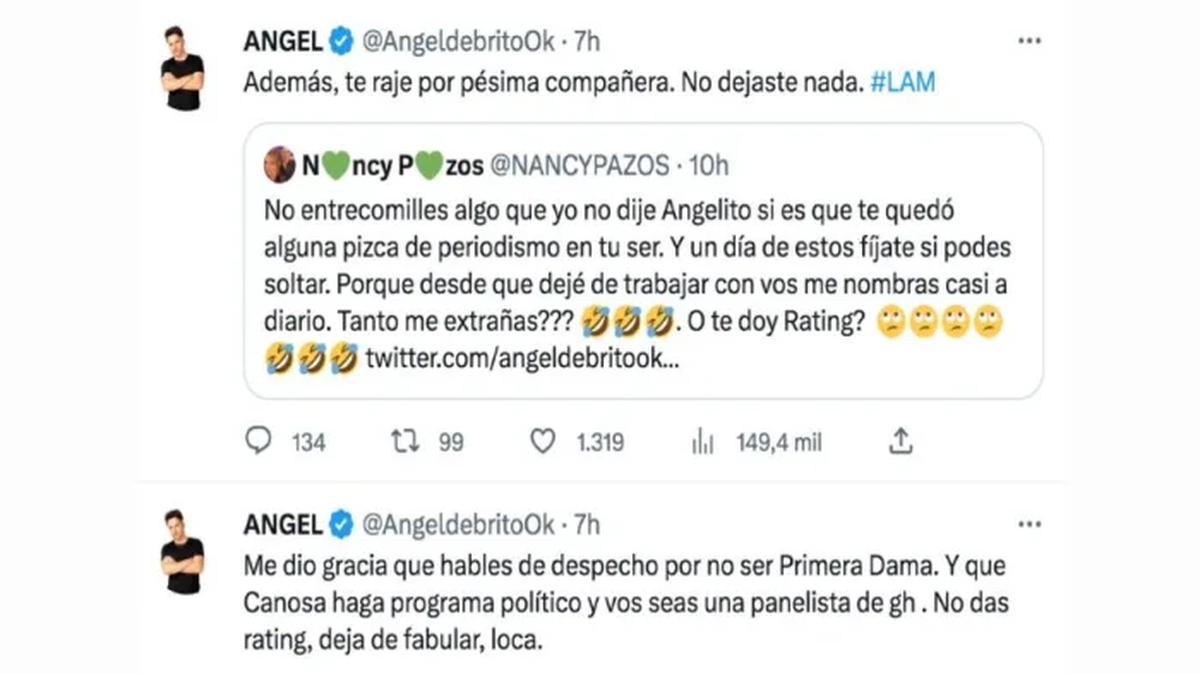Retweet the first ANGEL tweet
Image resolution: width=1200 pixels, height=674 pixels.
click(407, 441)
